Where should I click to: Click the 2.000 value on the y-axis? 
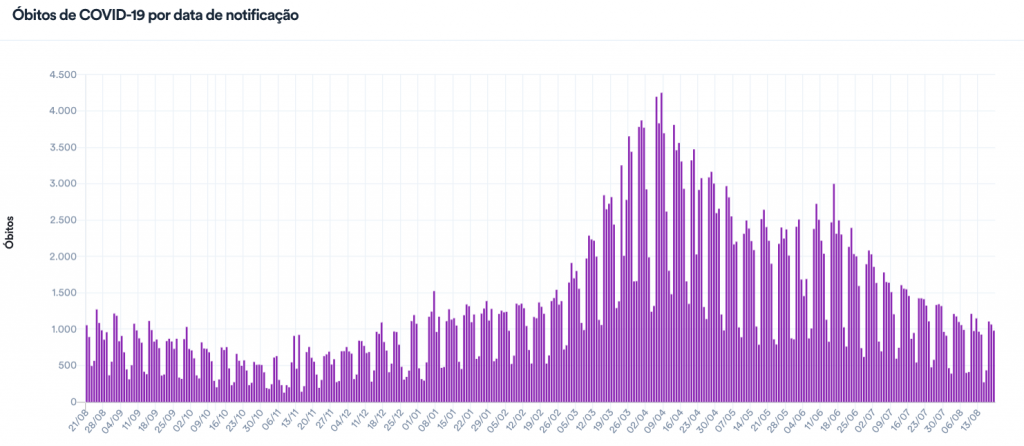[63, 257]
